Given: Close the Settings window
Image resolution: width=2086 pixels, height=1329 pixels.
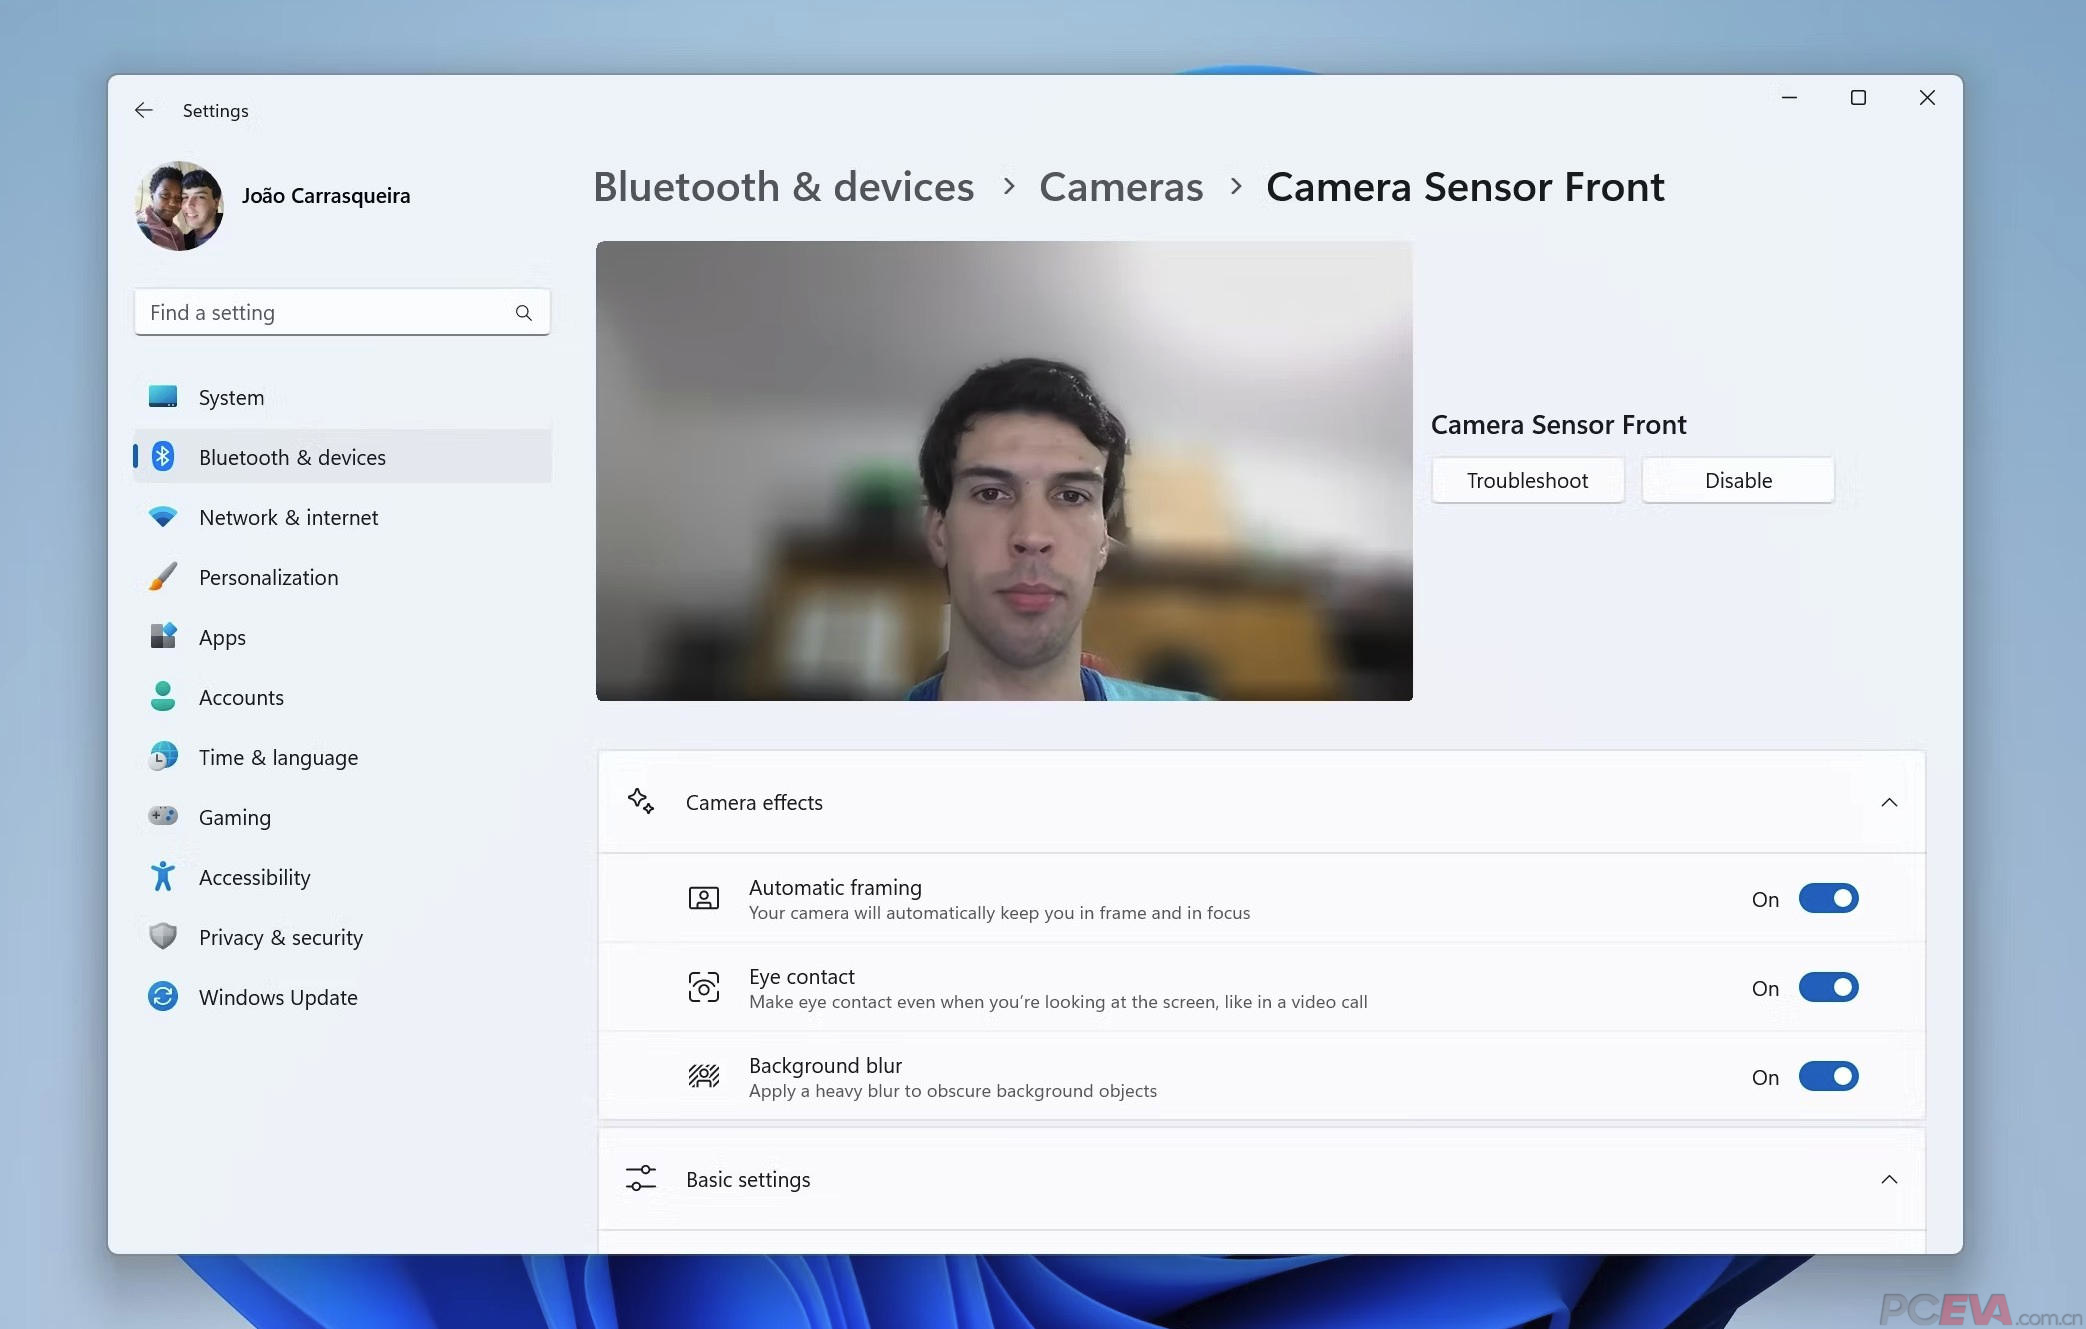Looking at the screenshot, I should click(x=1927, y=97).
